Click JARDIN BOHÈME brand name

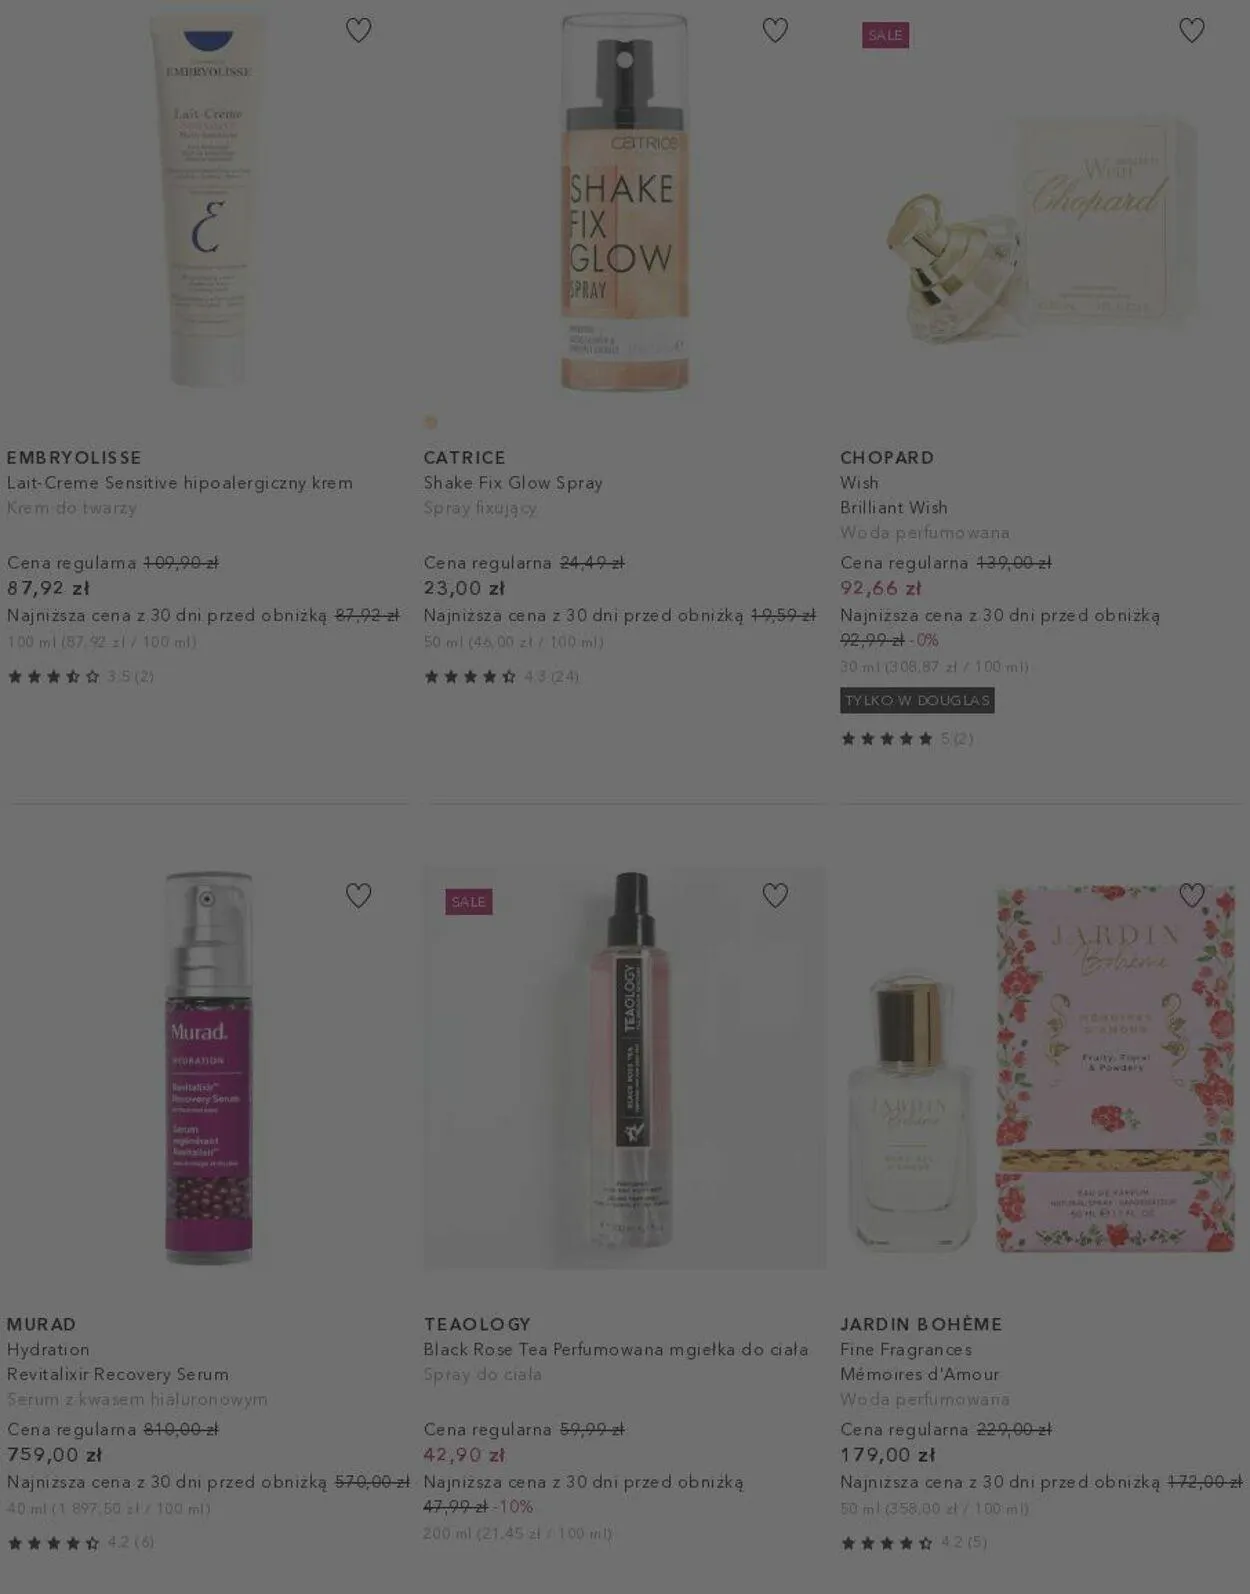pos(921,1324)
